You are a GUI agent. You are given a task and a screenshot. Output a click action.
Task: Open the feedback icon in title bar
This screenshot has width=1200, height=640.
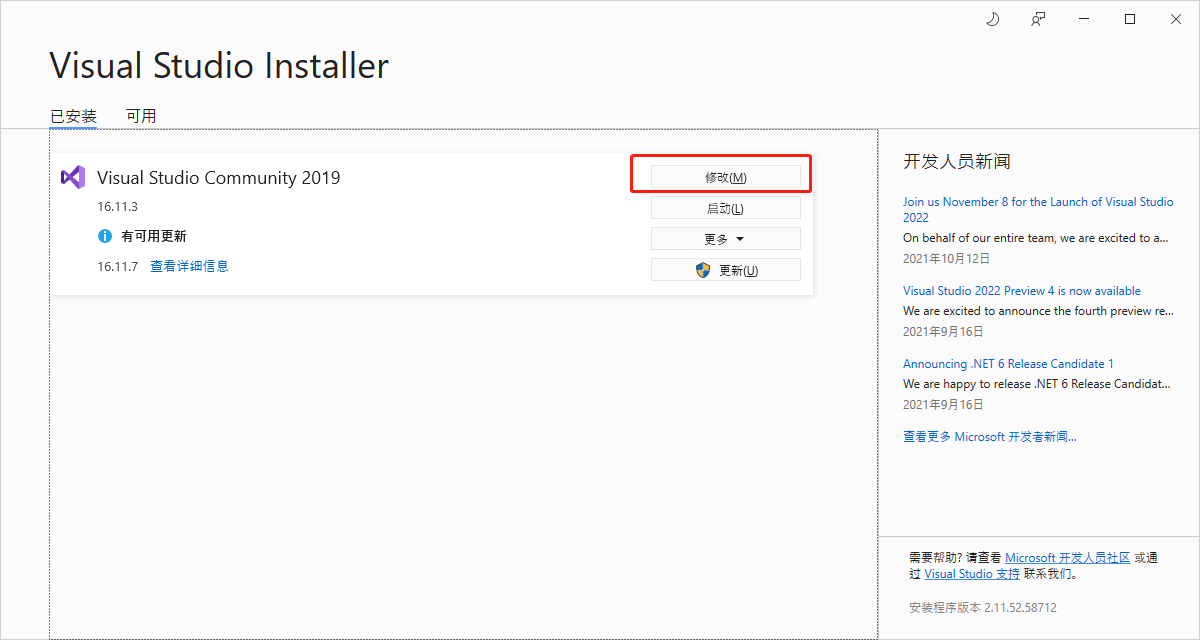pyautogui.click(x=1039, y=19)
